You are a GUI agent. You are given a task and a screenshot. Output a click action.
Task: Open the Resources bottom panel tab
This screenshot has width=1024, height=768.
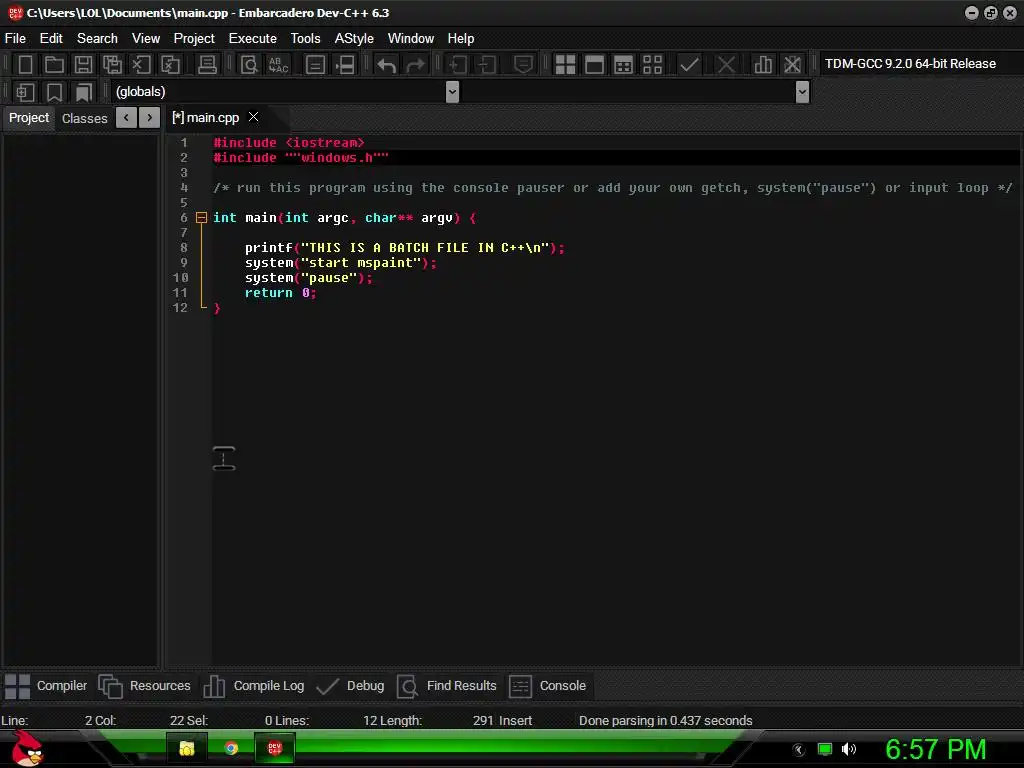(x=144, y=686)
